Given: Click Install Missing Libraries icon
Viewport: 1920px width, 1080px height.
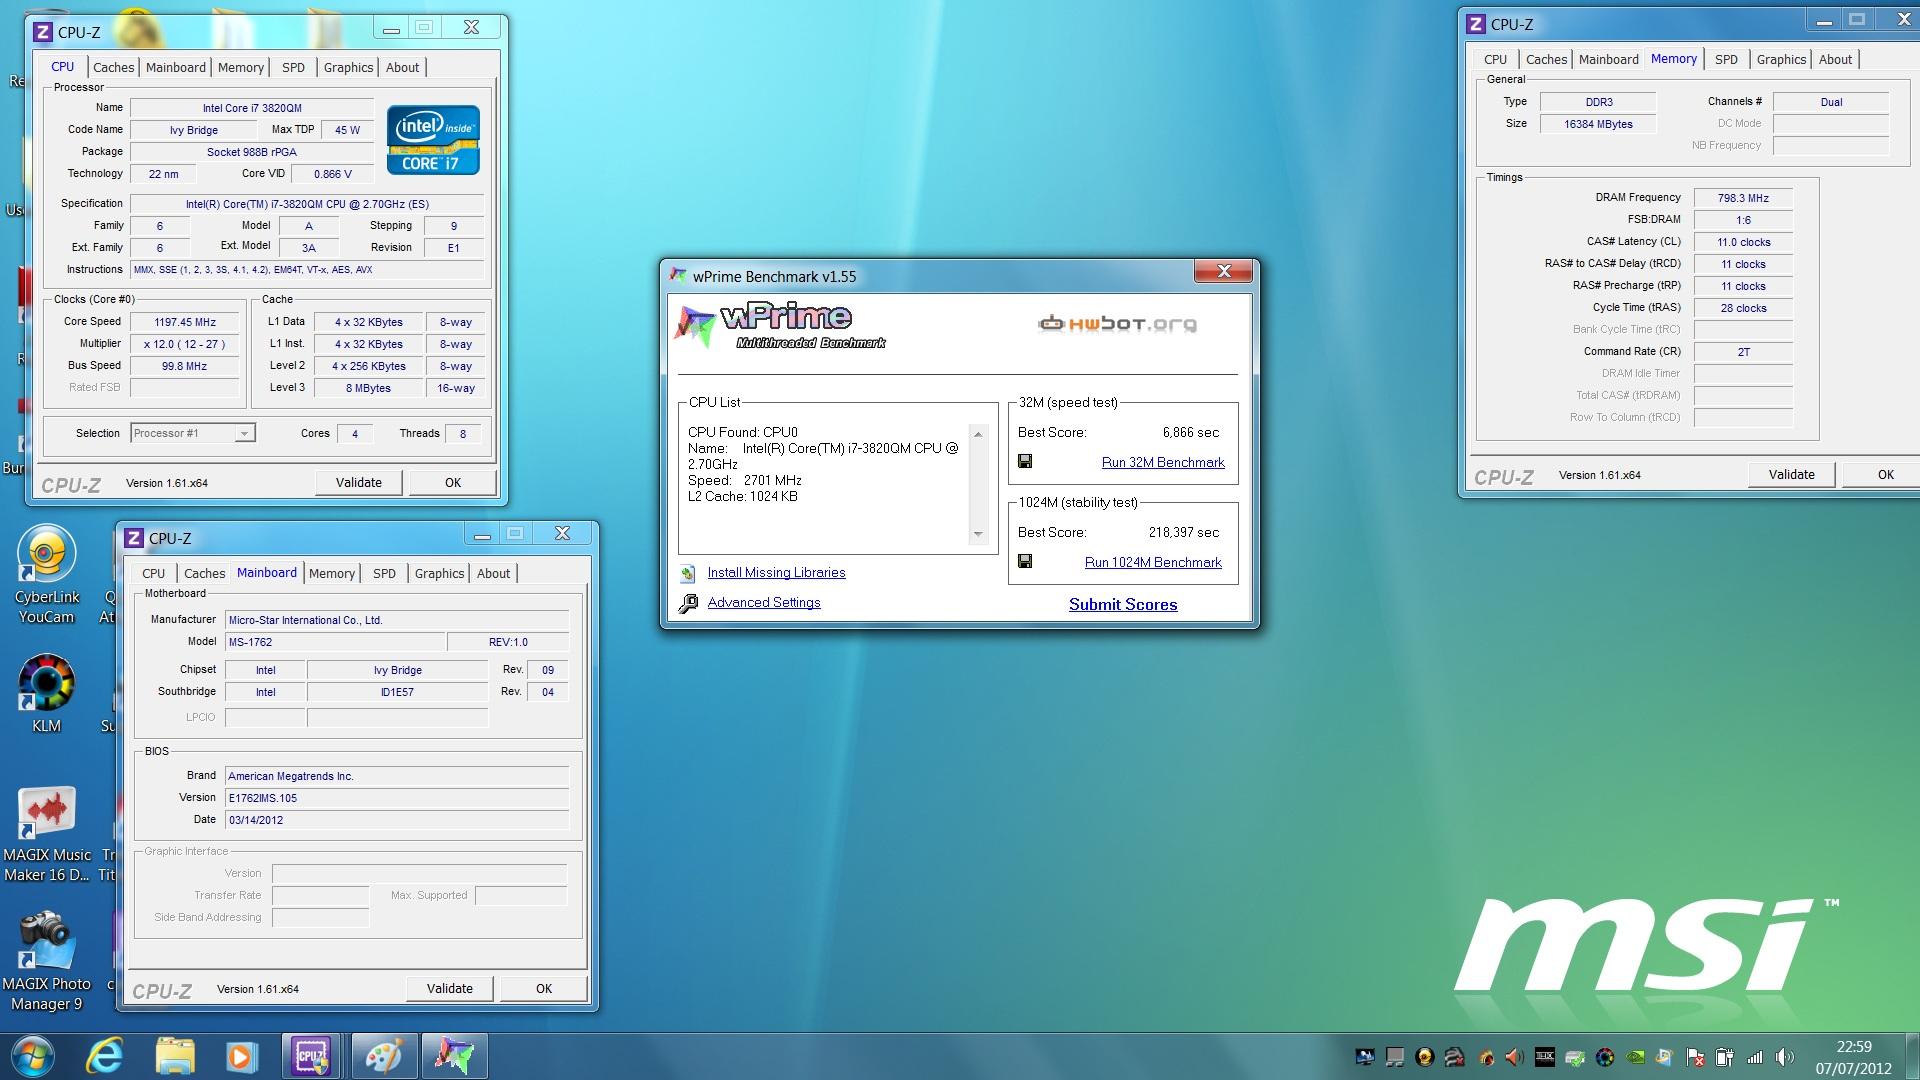Looking at the screenshot, I should tap(687, 573).
